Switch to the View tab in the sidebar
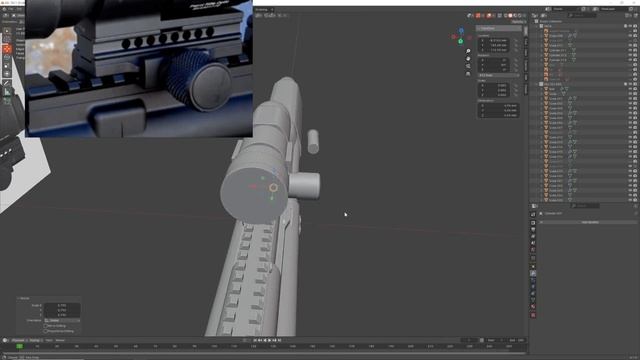 pos(526,53)
